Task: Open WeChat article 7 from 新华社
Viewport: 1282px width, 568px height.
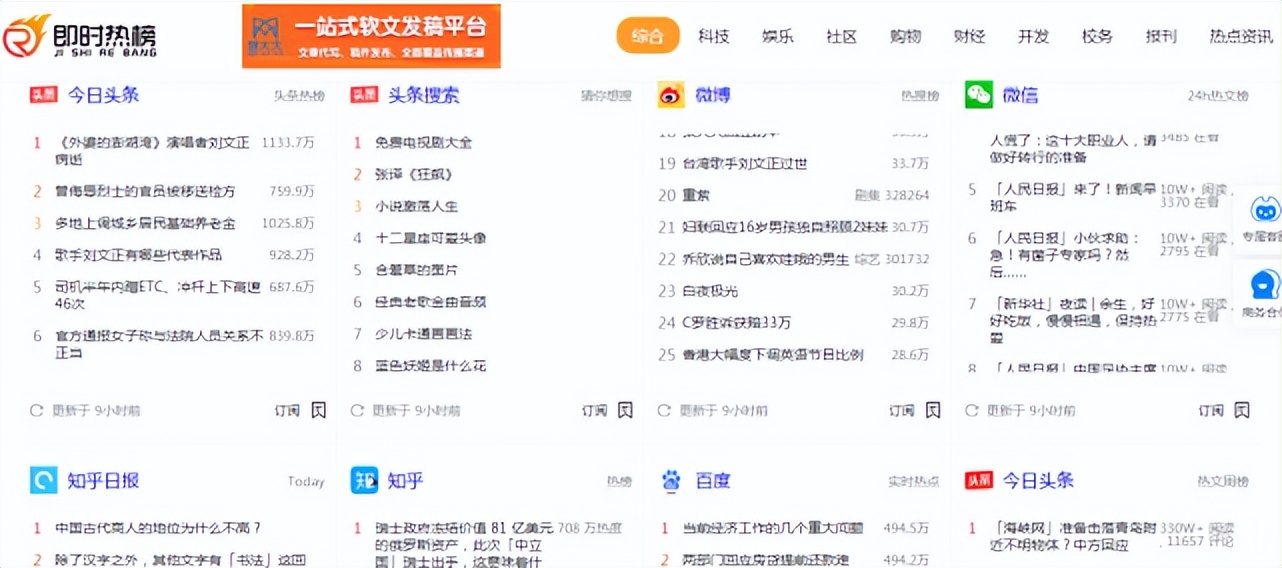Action: coord(1073,320)
